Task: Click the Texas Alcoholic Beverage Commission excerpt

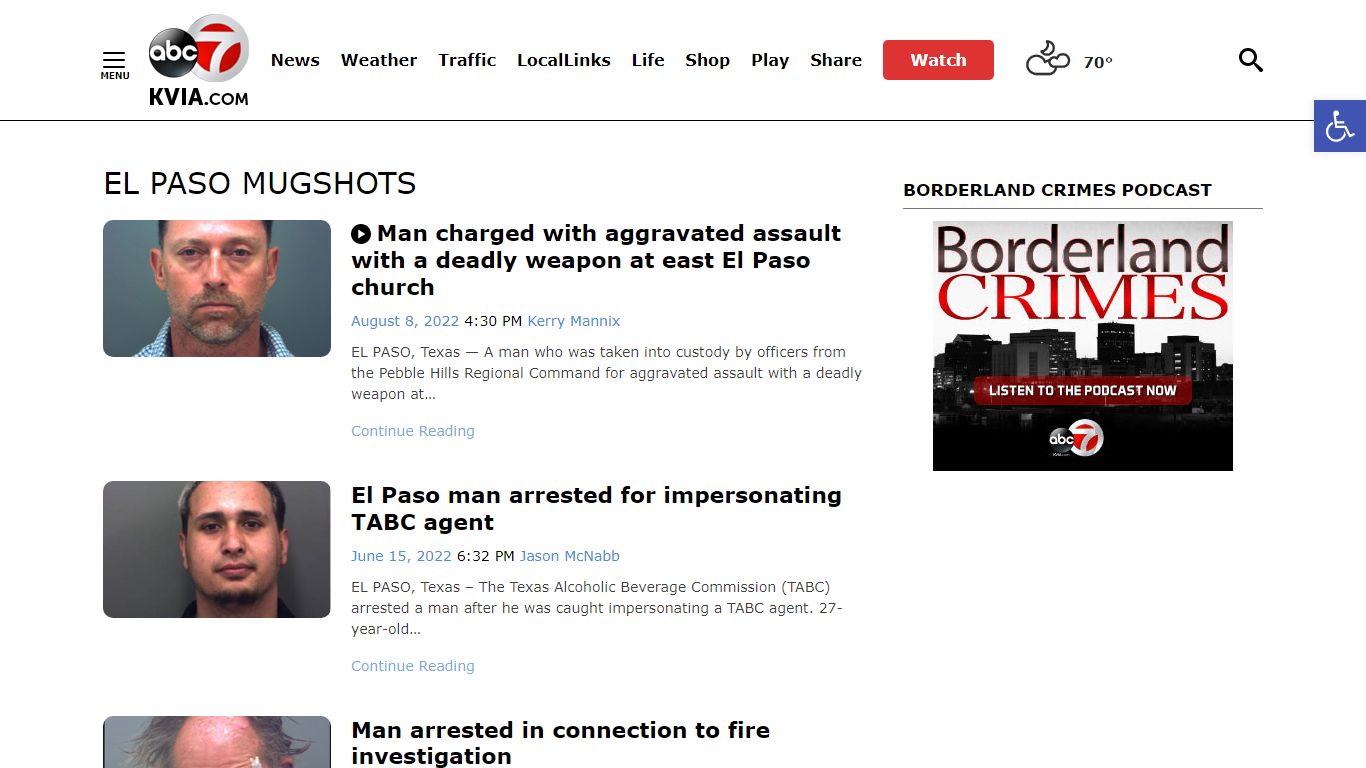Action: (x=597, y=608)
